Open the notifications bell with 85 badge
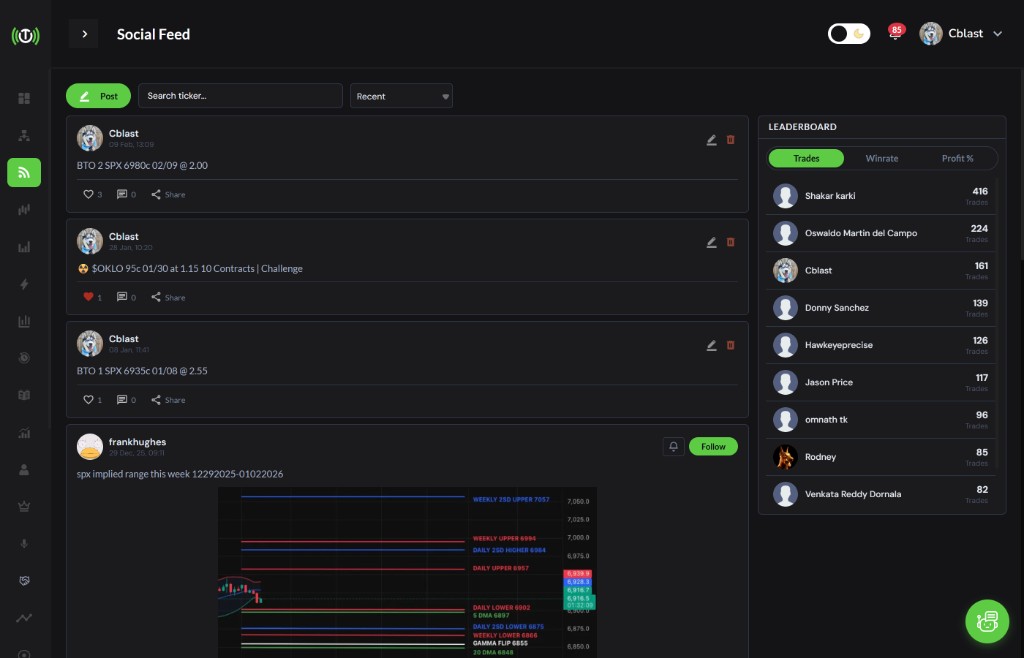The image size is (1024, 658). (894, 35)
